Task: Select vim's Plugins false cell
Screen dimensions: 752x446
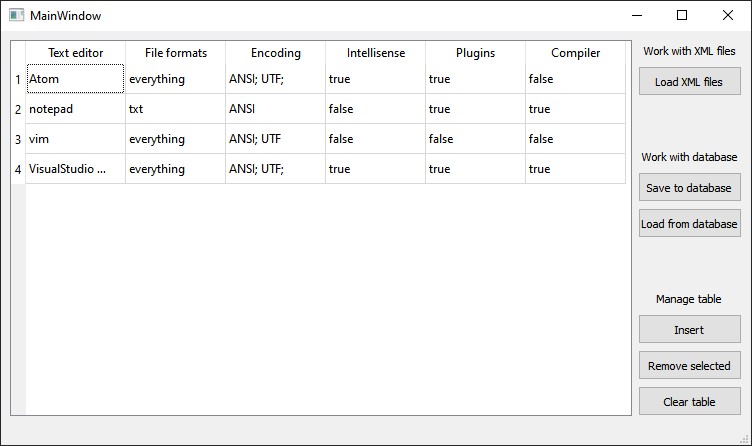Action: [x=475, y=139]
